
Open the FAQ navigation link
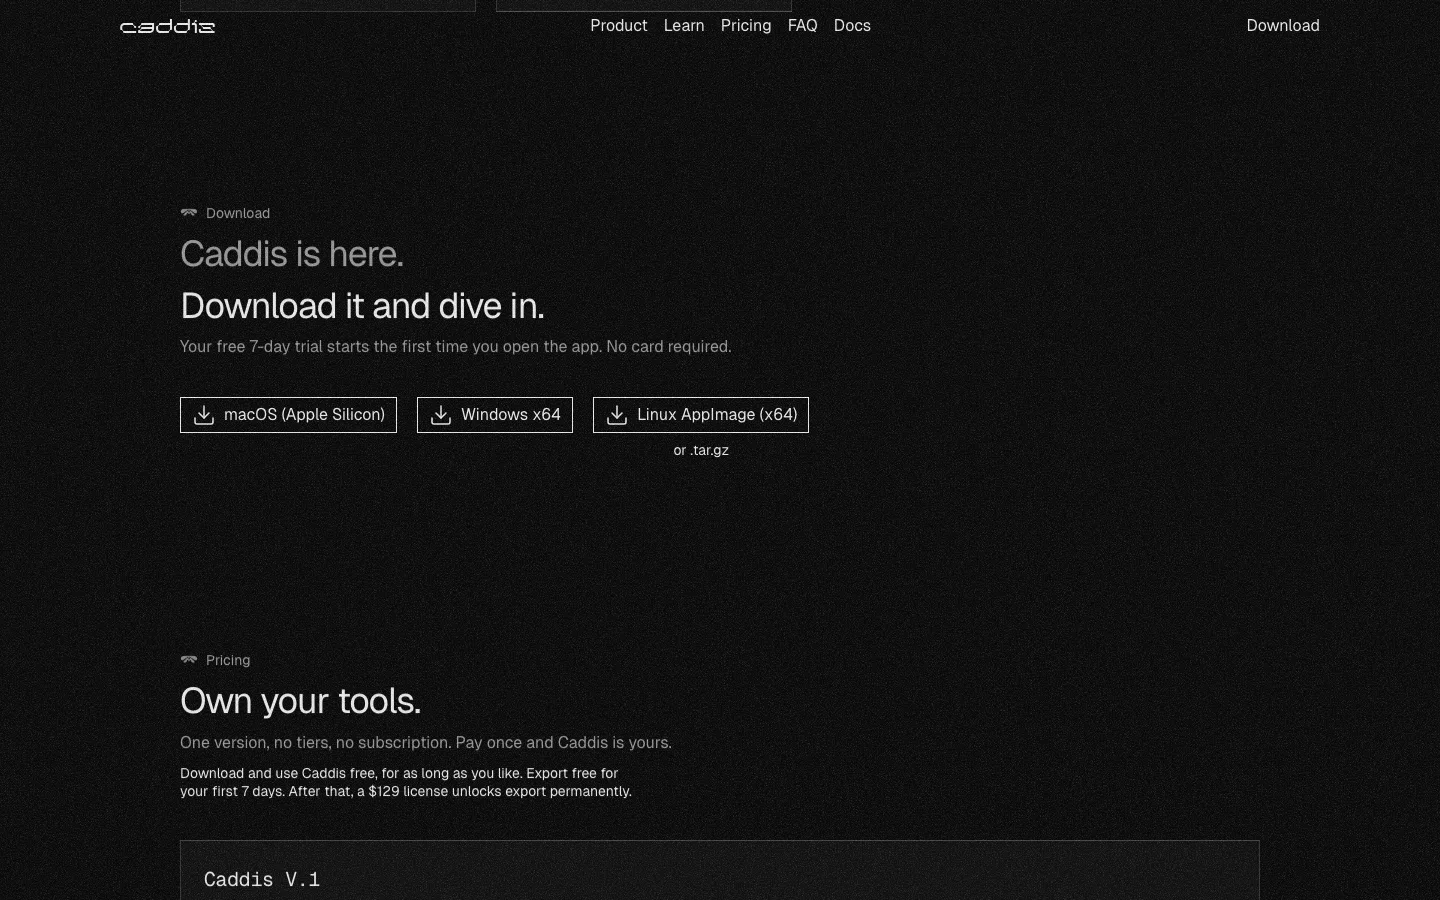(x=802, y=26)
